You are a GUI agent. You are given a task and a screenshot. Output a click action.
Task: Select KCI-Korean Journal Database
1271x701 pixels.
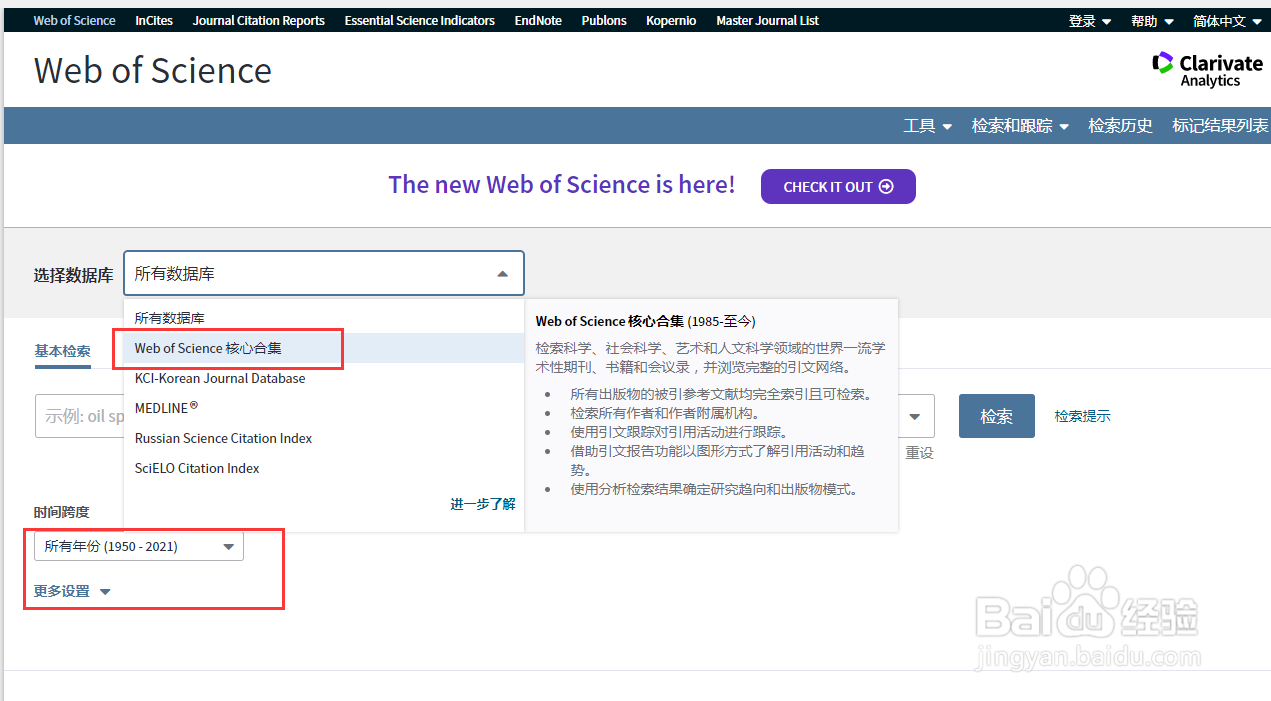219,378
